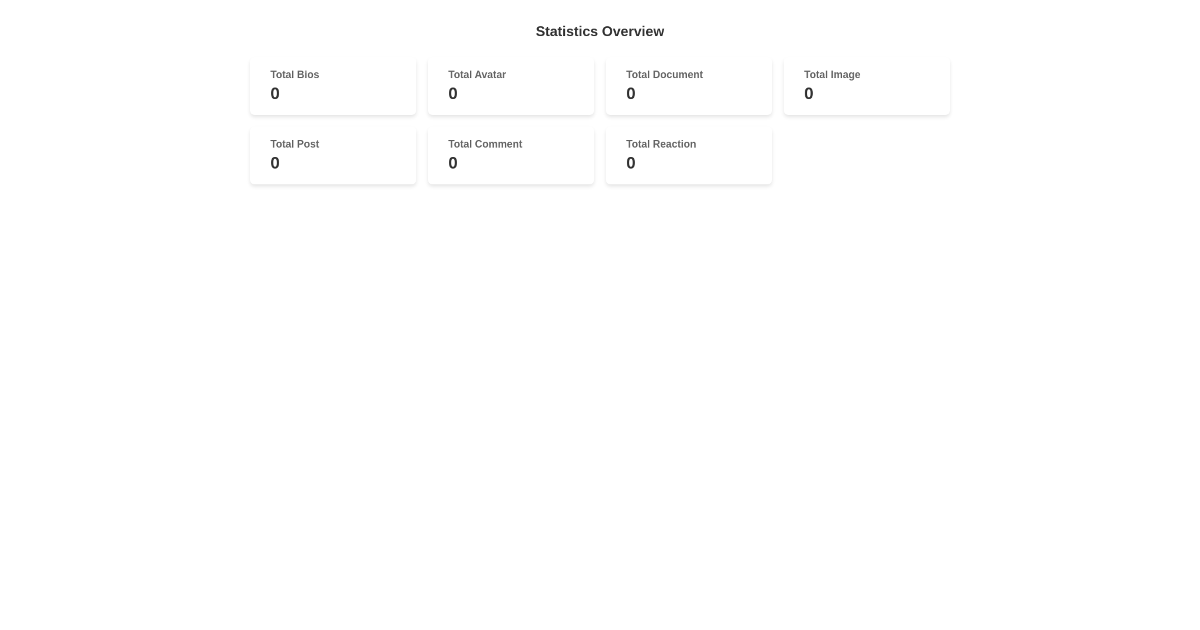Click the Total Document card
Screen dimensions: 1200x630
pyautogui.click(x=688, y=85)
